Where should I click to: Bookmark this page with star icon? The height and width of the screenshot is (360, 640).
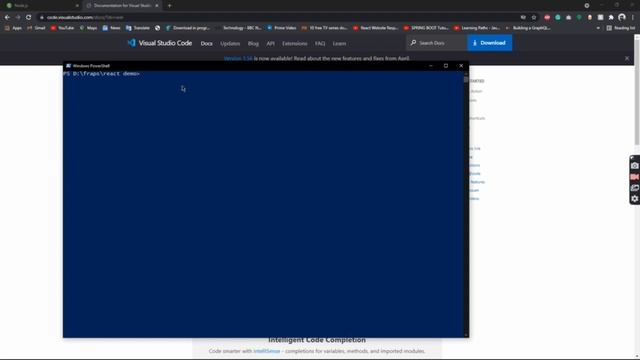click(533, 17)
